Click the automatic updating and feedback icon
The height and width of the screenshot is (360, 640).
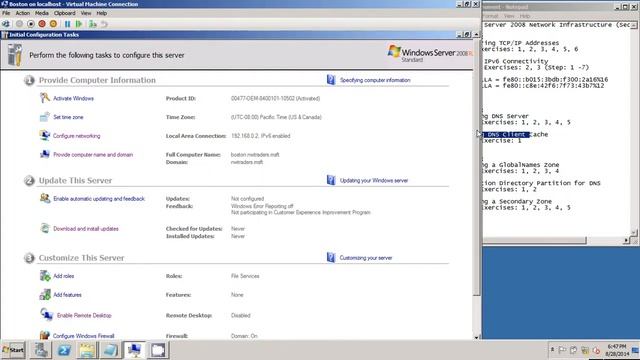(44, 198)
